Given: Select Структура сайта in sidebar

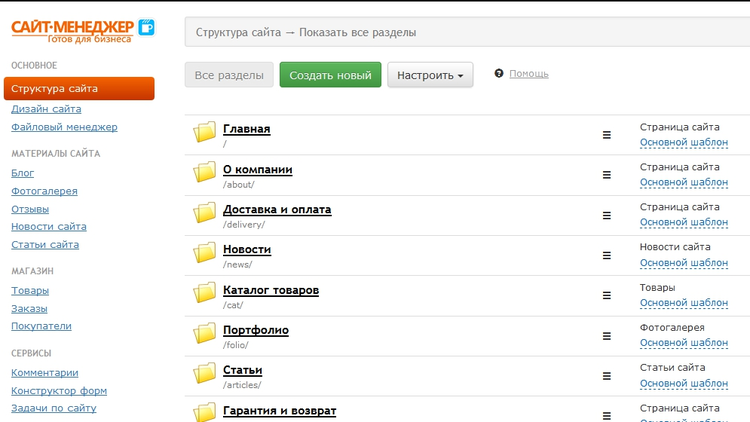Looking at the screenshot, I should click(79, 89).
